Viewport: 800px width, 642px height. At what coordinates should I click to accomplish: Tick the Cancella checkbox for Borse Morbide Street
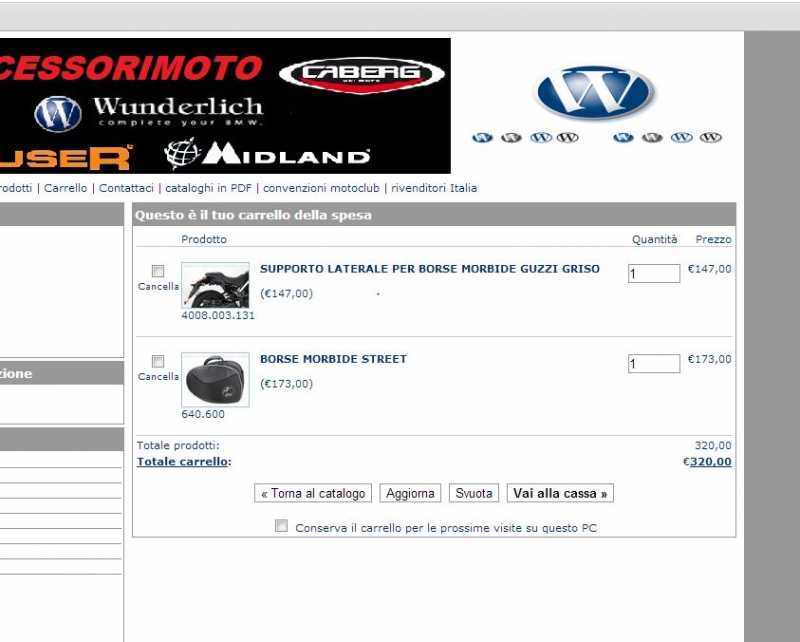coord(158,361)
